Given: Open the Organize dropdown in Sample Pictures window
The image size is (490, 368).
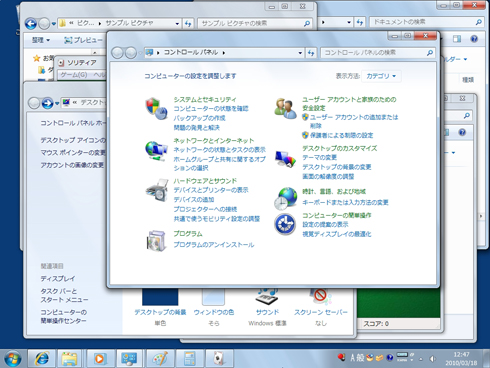Looking at the screenshot, I should pyautogui.click(x=41, y=40).
